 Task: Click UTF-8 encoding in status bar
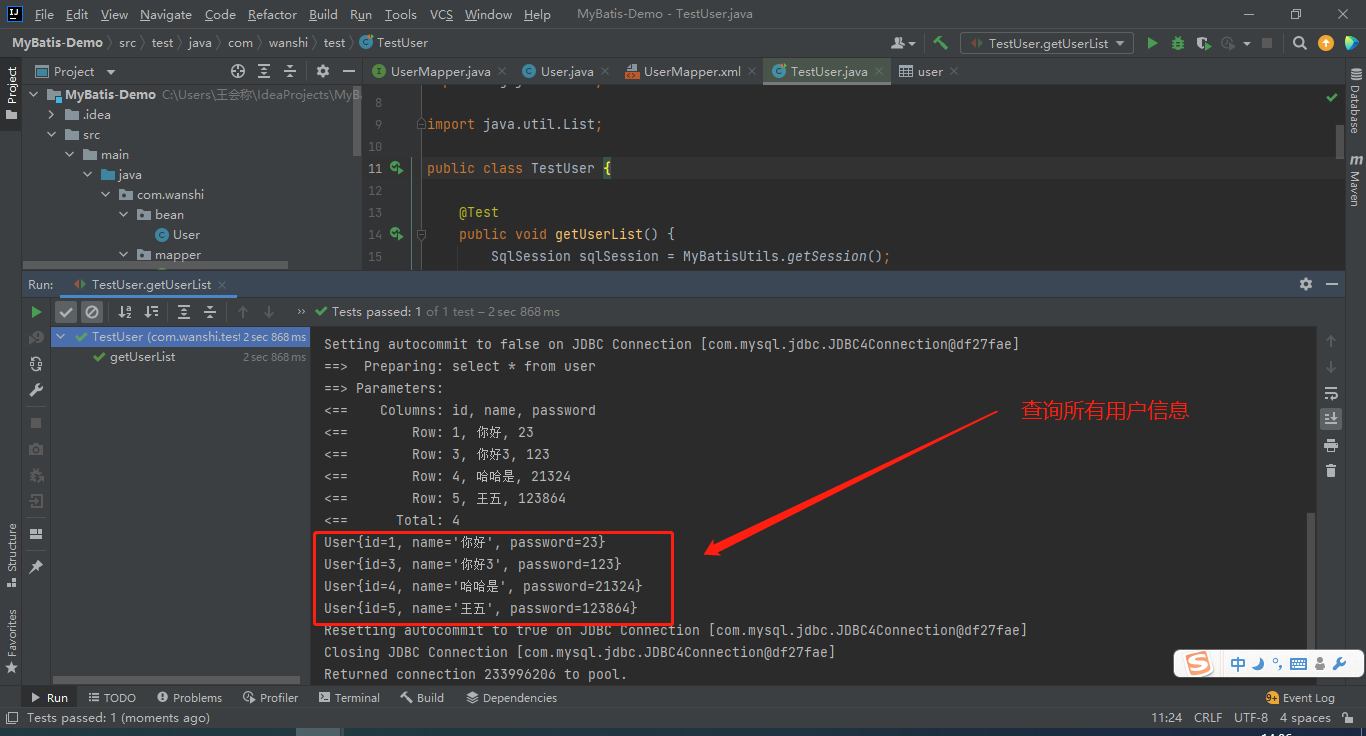(1250, 718)
